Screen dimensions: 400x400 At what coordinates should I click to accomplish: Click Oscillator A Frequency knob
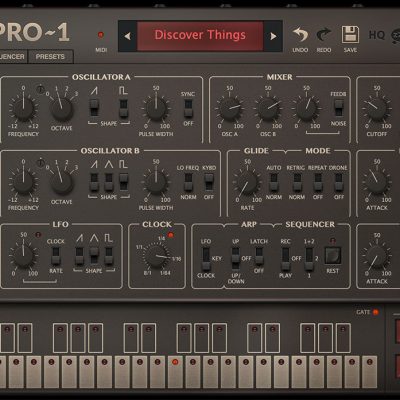point(23,108)
